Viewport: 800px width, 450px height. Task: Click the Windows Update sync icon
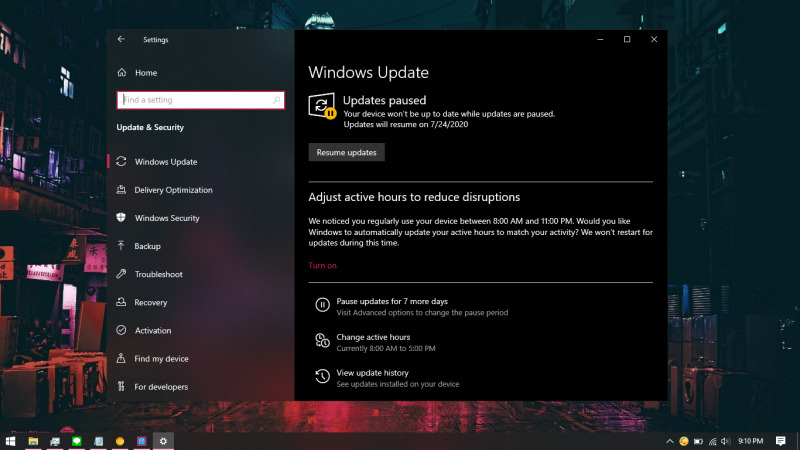[121, 161]
